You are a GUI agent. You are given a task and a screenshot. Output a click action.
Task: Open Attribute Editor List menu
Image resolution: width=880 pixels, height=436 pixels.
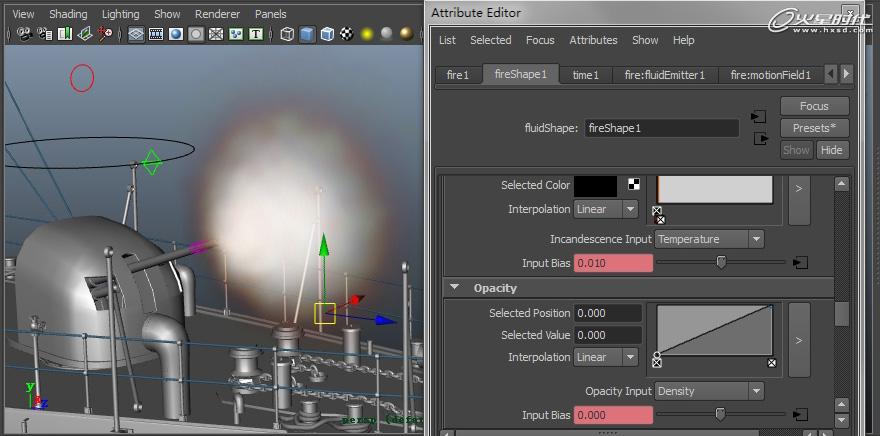(x=447, y=40)
